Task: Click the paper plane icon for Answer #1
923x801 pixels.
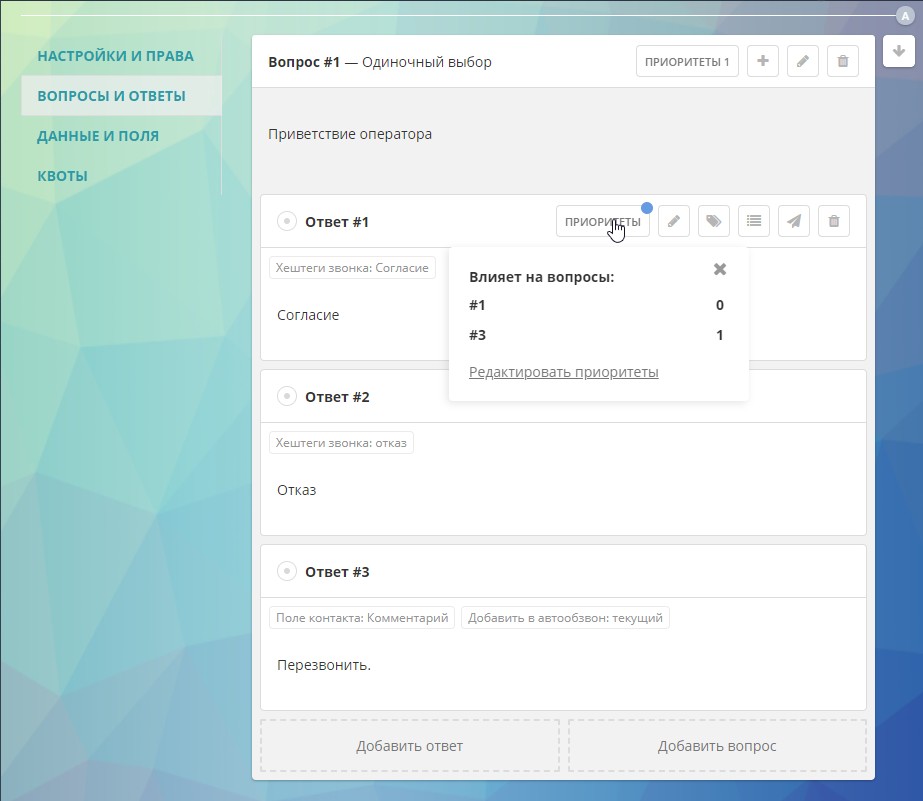Action: pos(794,221)
